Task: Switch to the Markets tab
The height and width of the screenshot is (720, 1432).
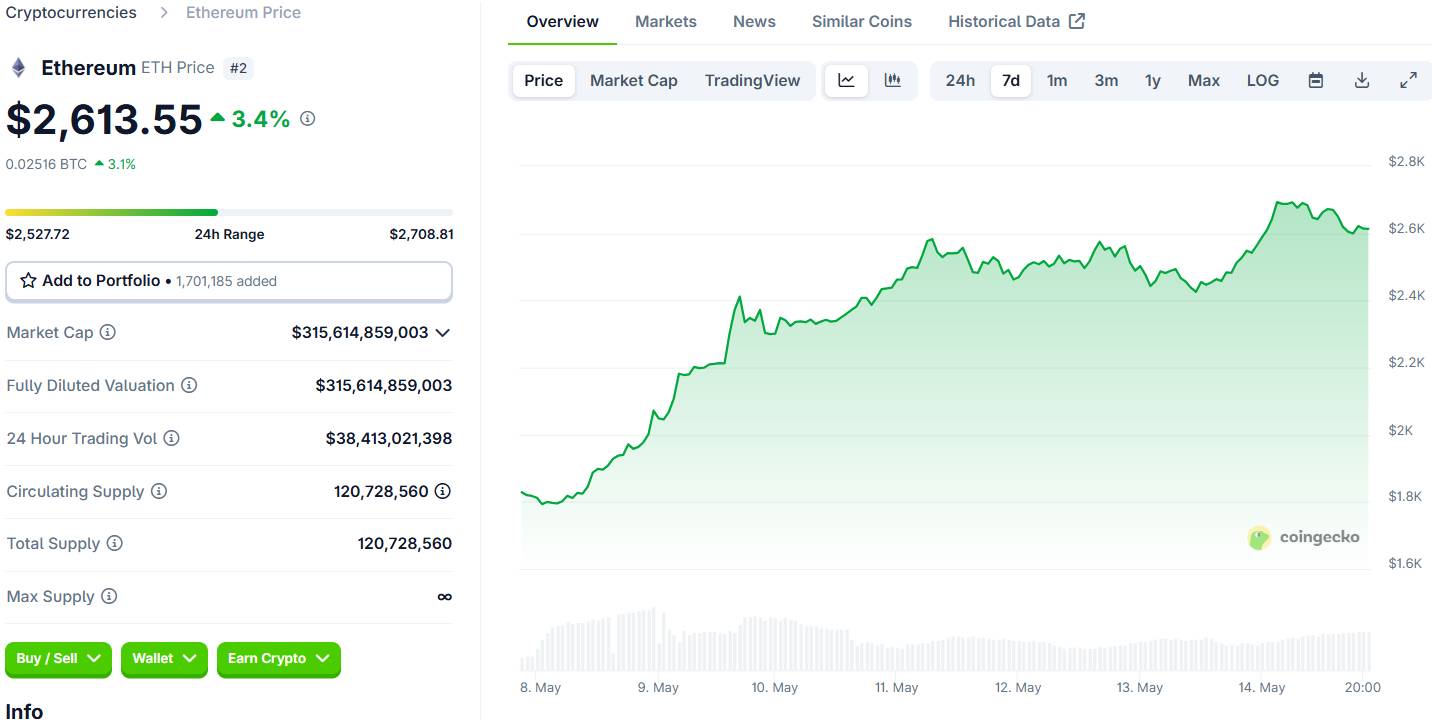Action: click(x=666, y=21)
